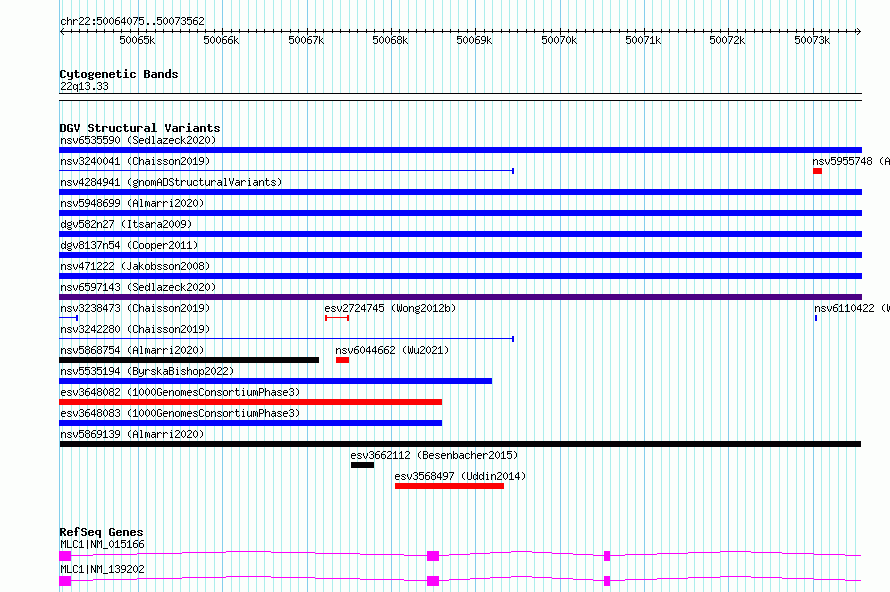Select the Cytogenetic Bands track title
The width and height of the screenshot is (890, 592).
[x=119, y=74]
